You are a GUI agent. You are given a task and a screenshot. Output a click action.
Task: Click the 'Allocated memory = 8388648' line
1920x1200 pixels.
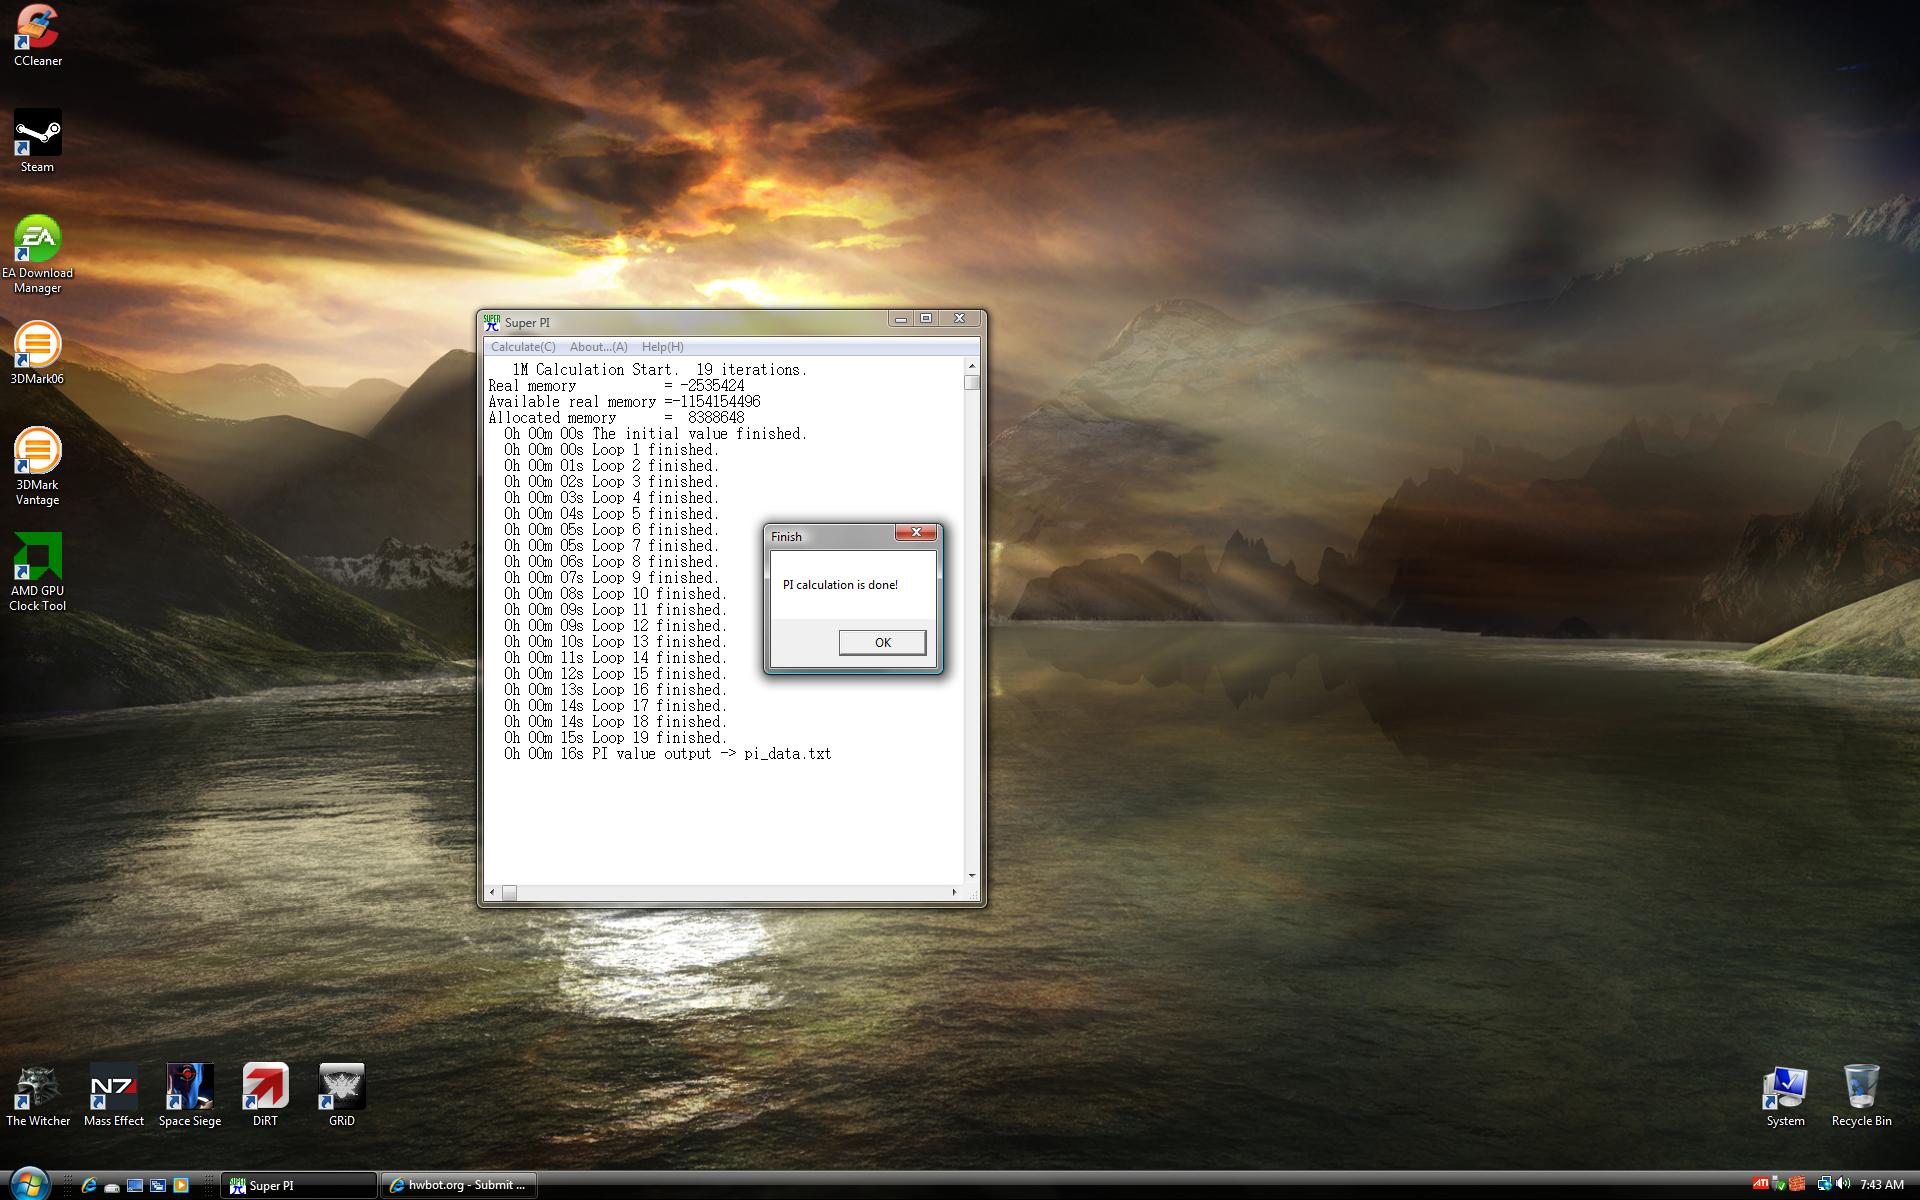[616, 418]
